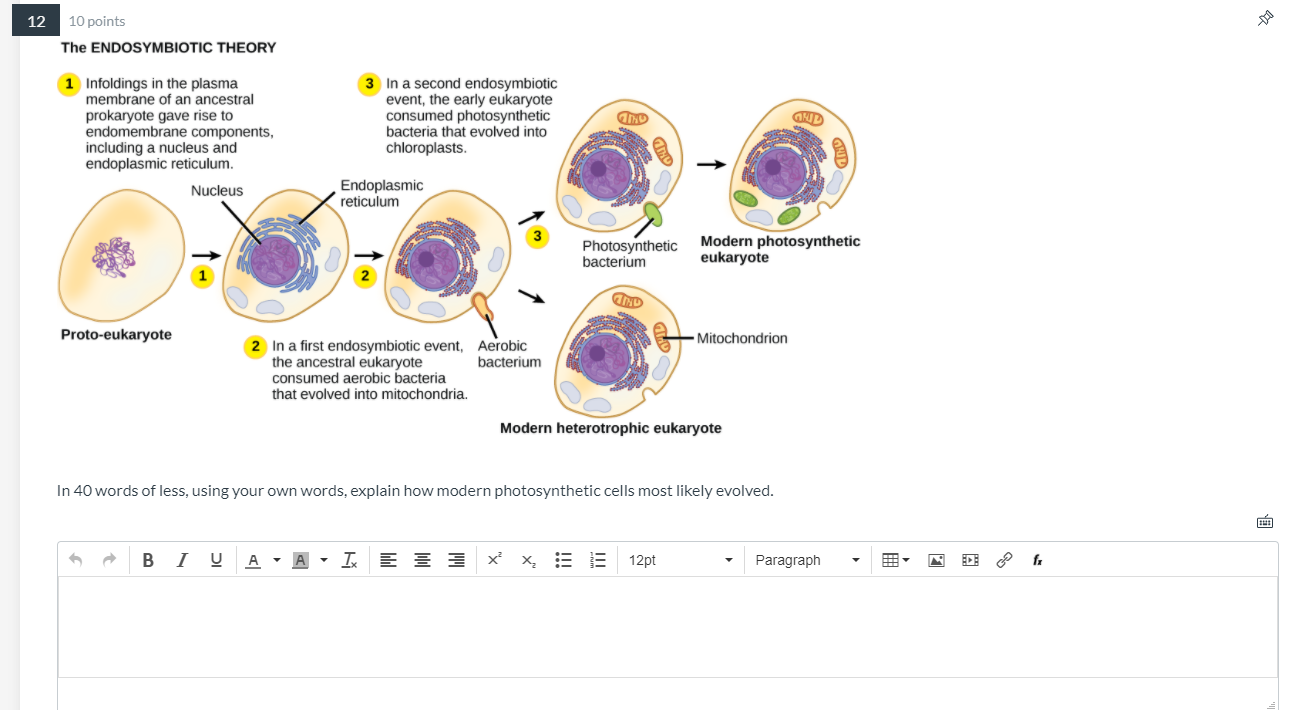Apply text color with the A icon

[252, 560]
